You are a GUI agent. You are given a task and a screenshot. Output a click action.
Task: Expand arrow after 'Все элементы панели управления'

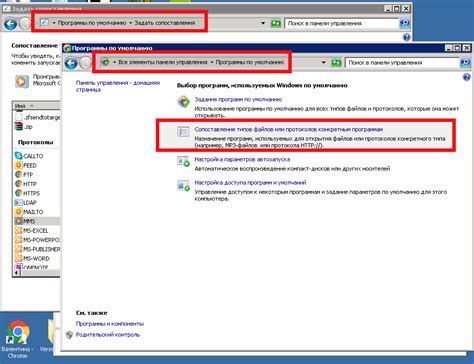[x=212, y=62]
